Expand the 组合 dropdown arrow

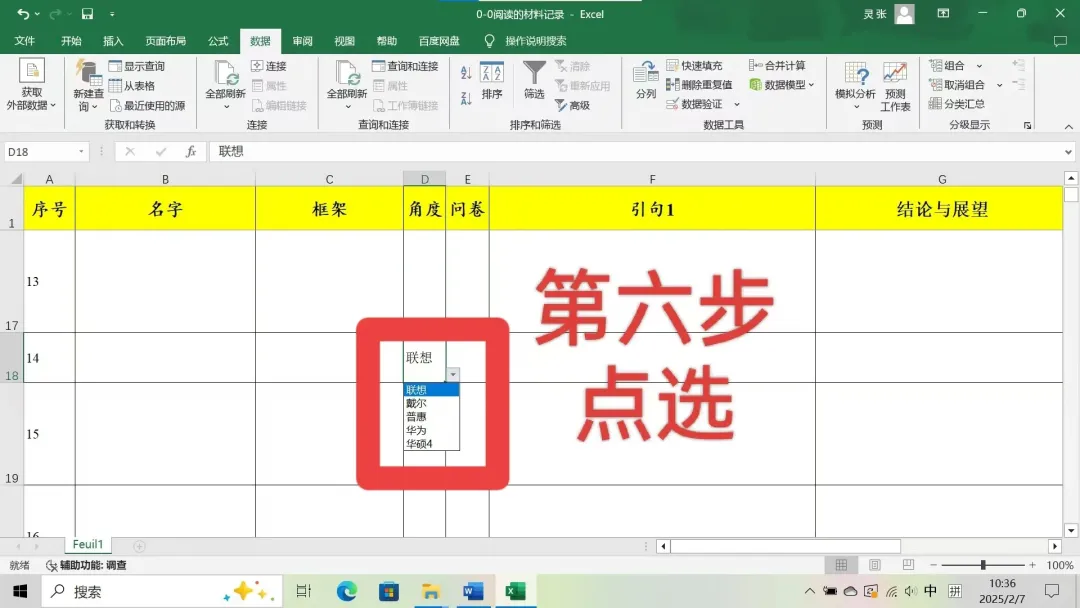[979, 66]
